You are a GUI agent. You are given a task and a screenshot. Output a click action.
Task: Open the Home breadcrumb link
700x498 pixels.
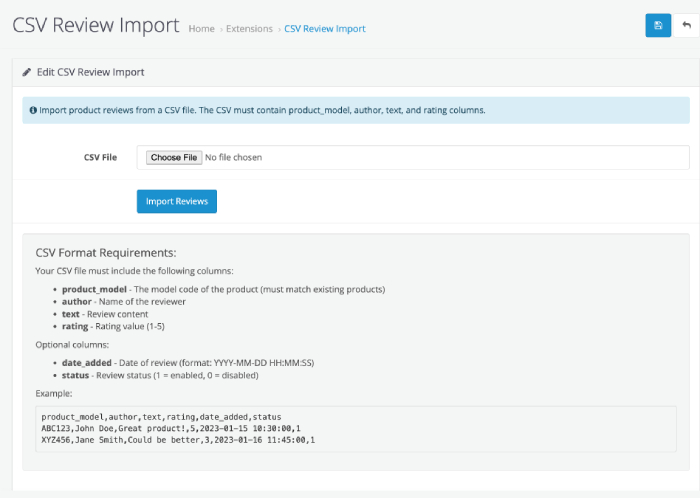201,29
